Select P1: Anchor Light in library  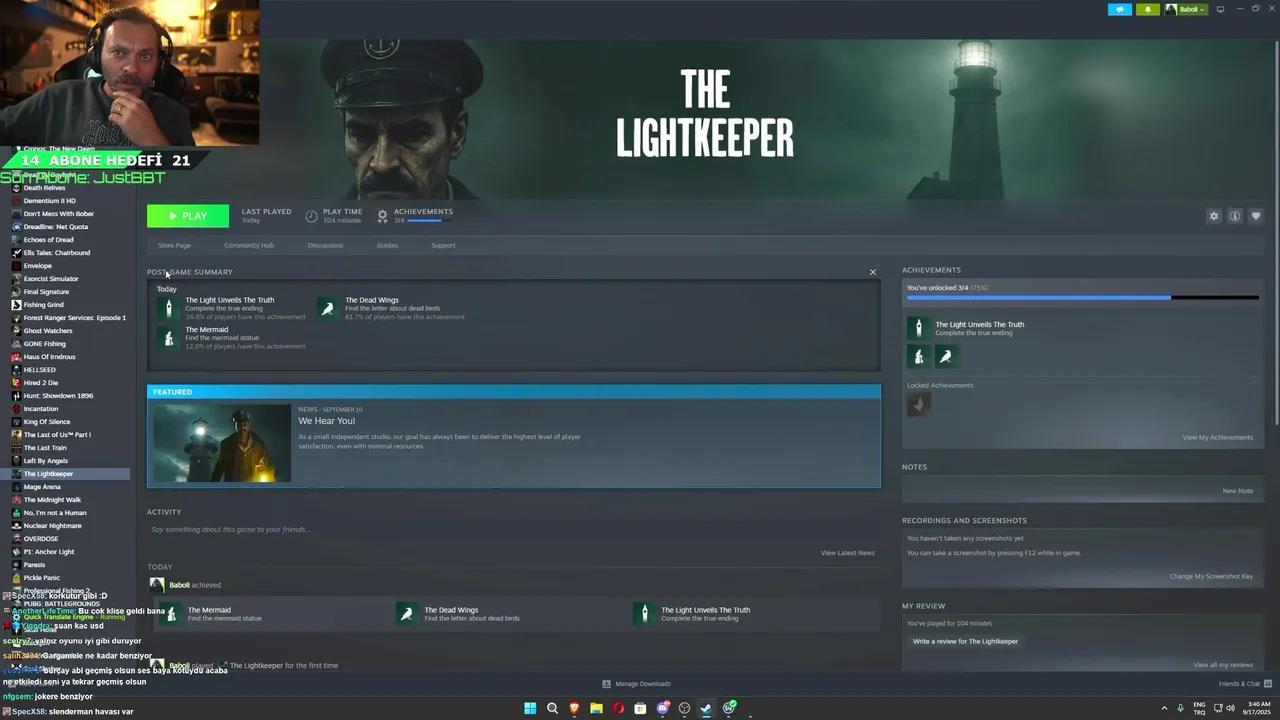(48, 552)
